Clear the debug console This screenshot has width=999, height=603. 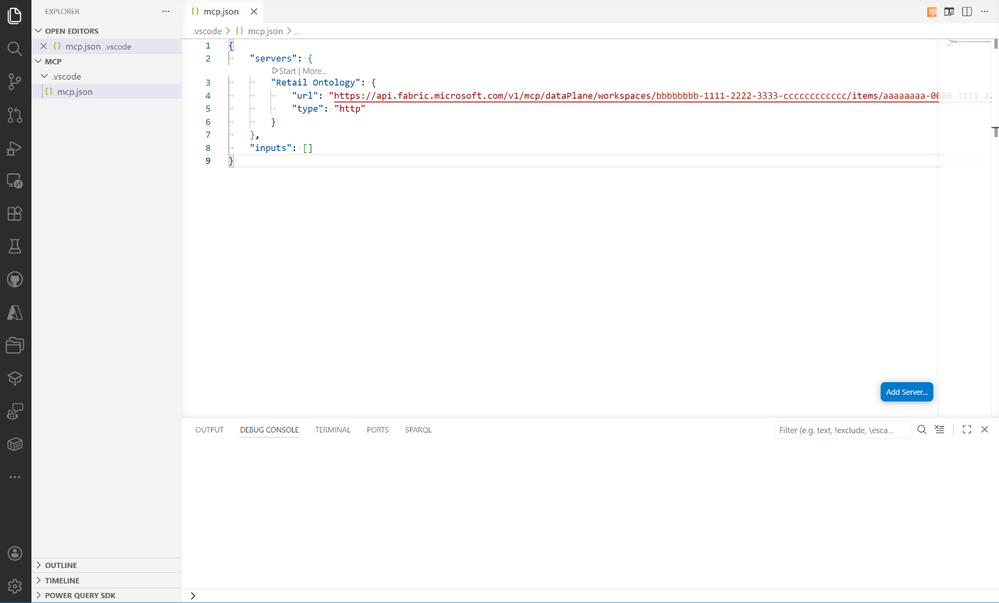(x=939, y=430)
